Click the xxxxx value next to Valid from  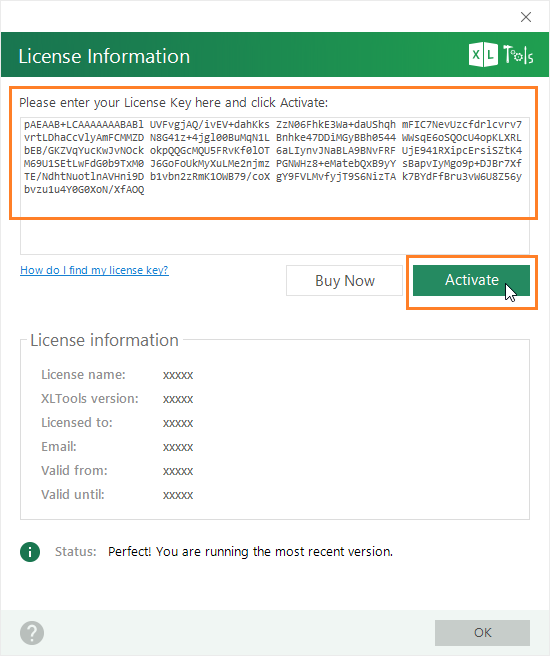(178, 471)
